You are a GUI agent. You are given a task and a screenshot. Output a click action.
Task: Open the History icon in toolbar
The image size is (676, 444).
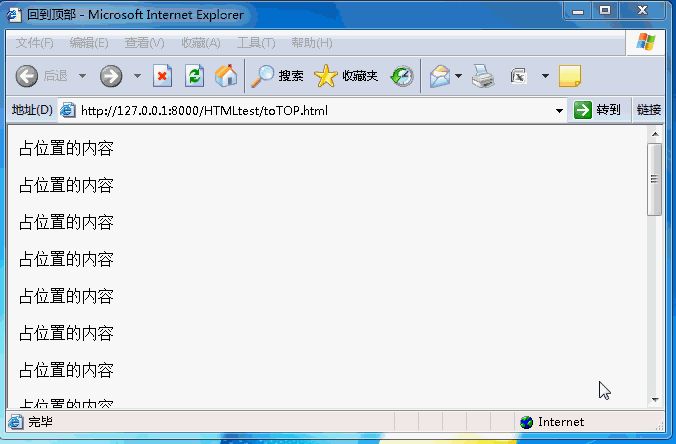402,76
